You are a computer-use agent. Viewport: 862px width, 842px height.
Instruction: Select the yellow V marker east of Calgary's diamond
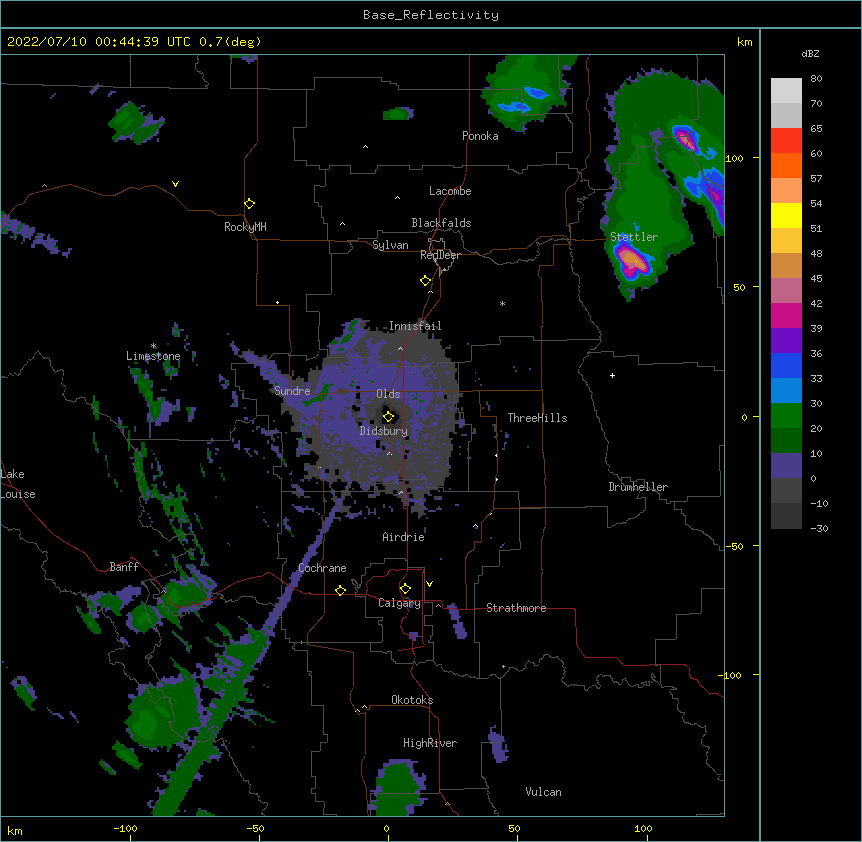coord(429,584)
